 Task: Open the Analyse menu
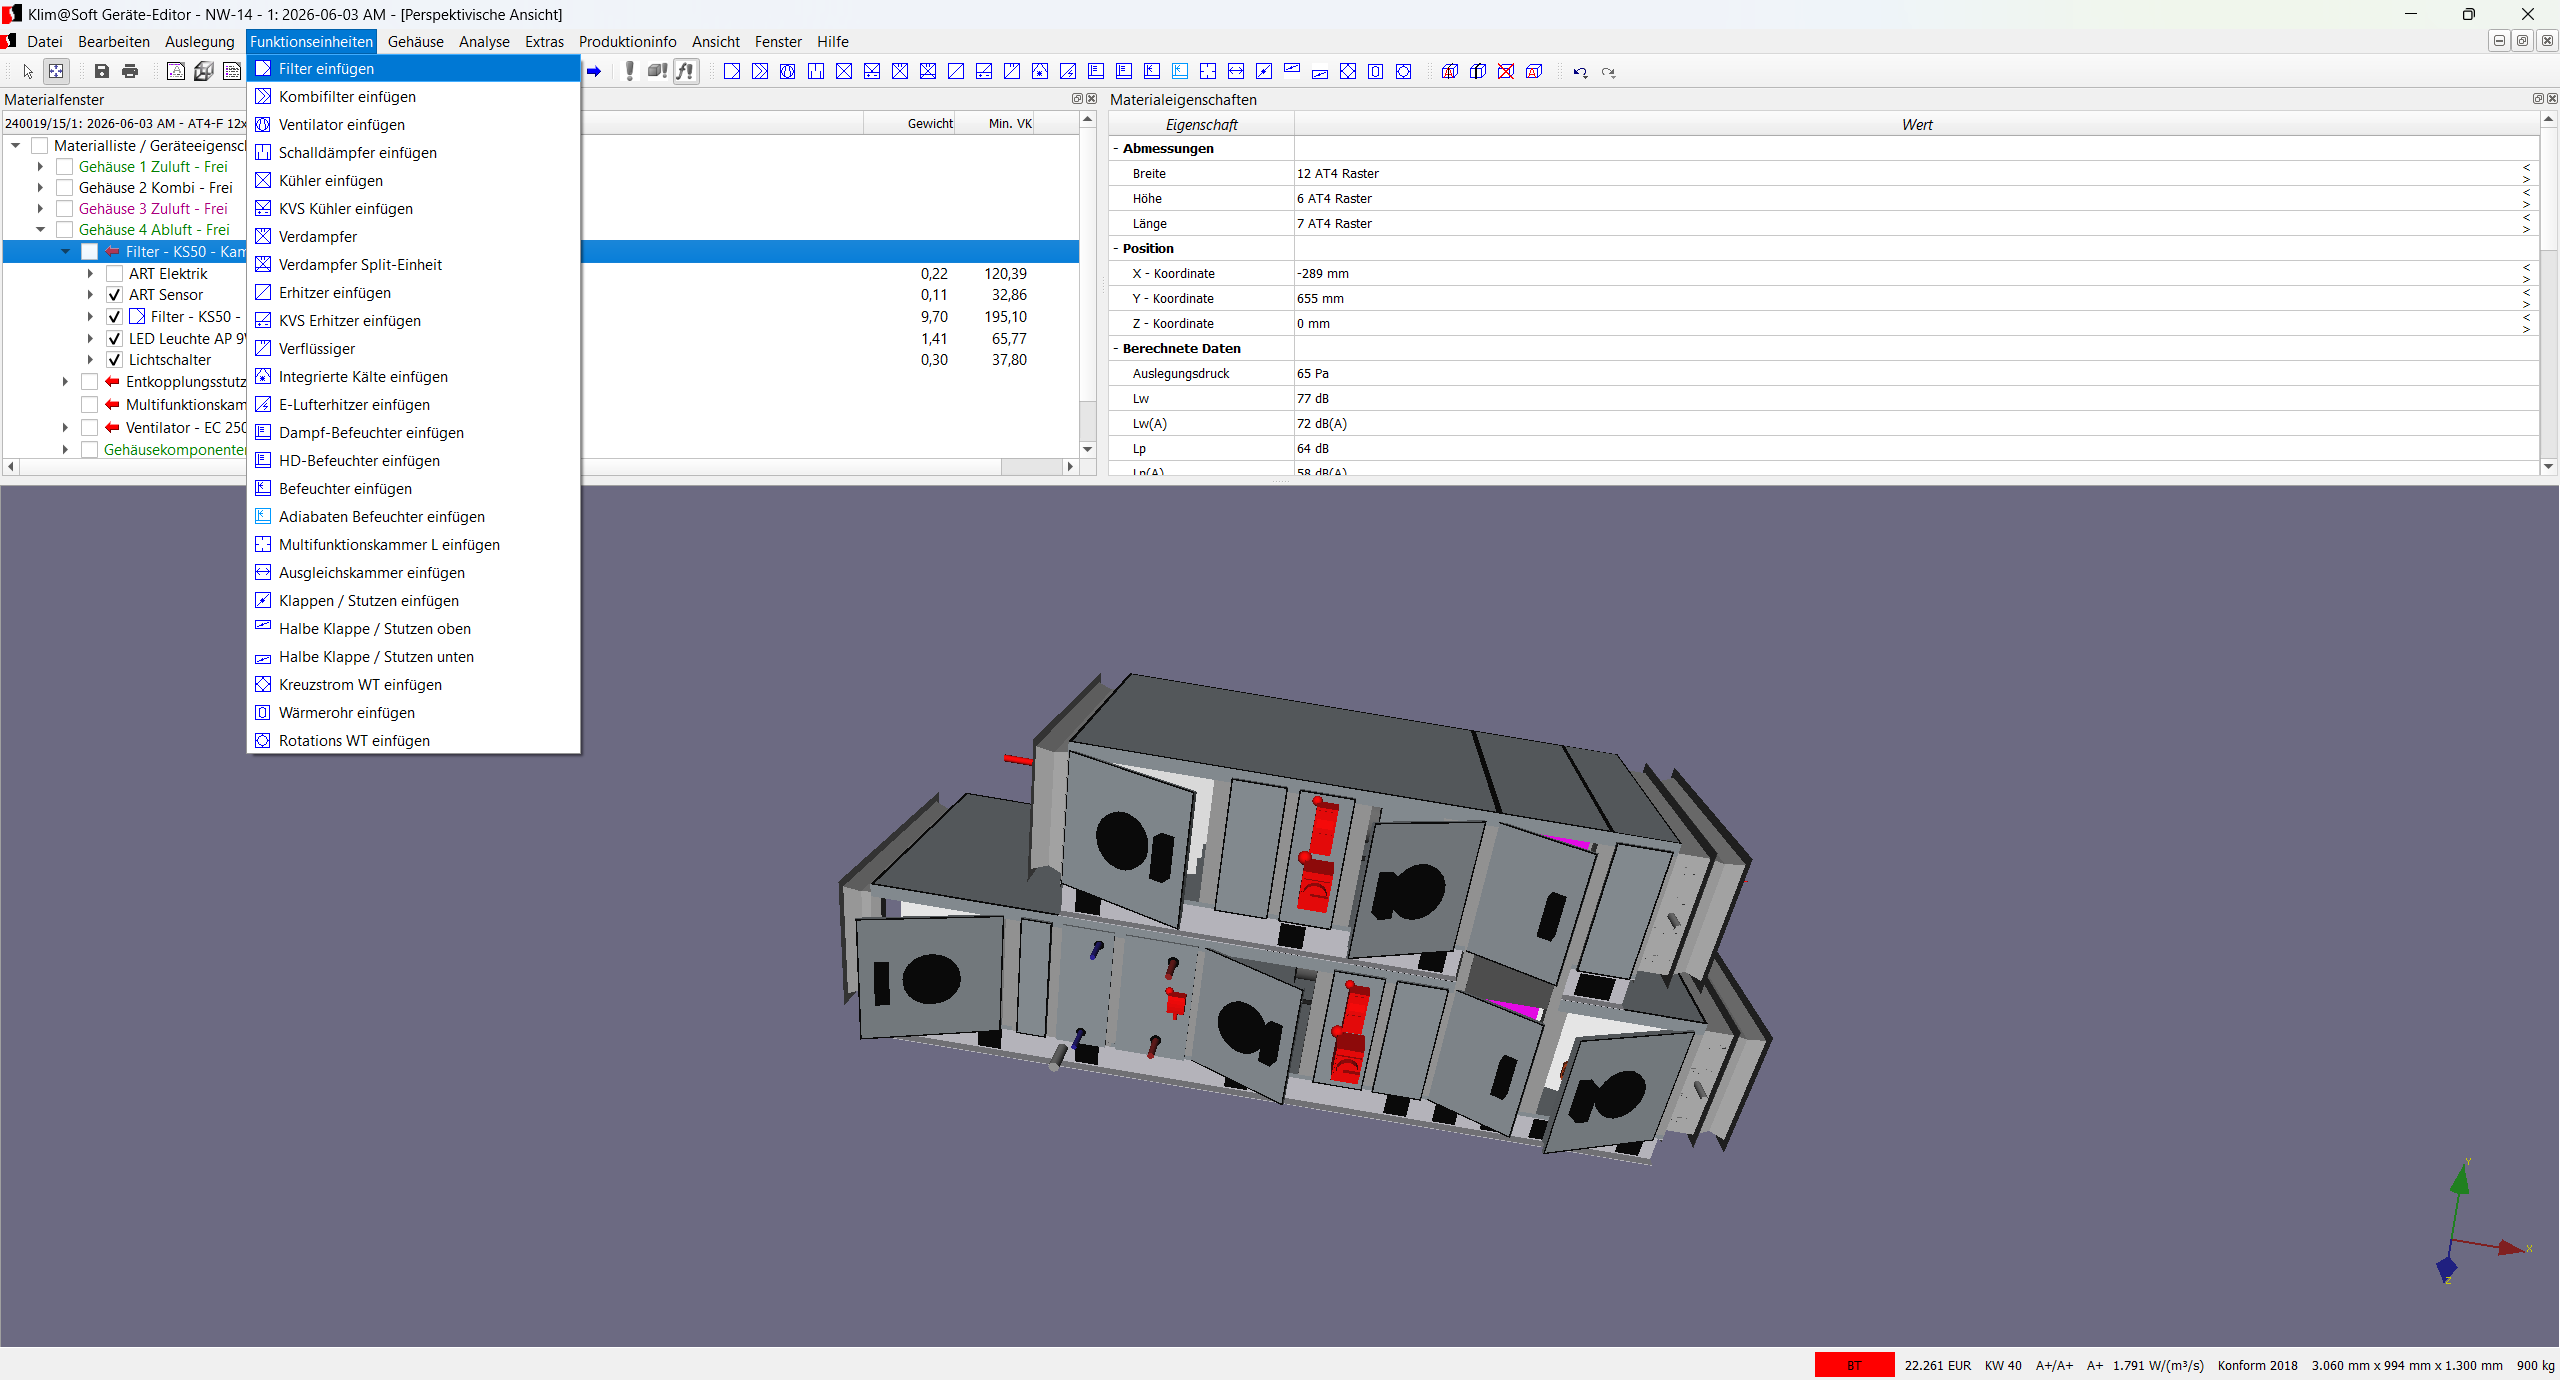tap(484, 42)
